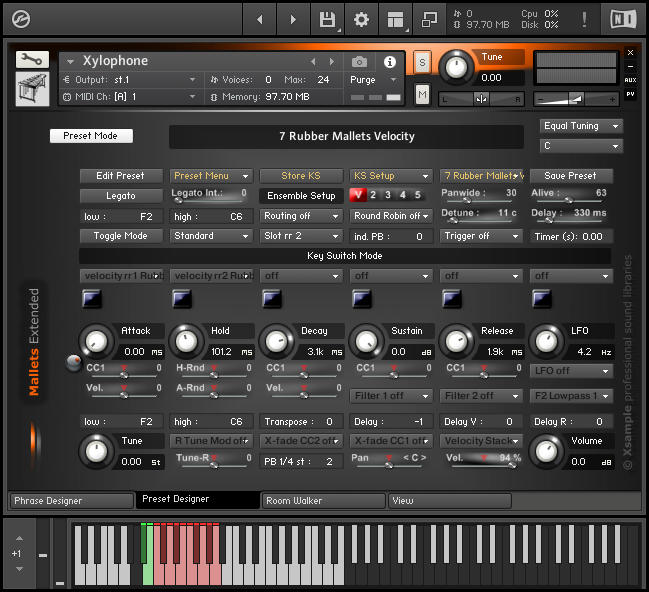Viewport: 649px width, 592px height.
Task: Toggle the blue square under velocity rr1
Action: [91, 298]
